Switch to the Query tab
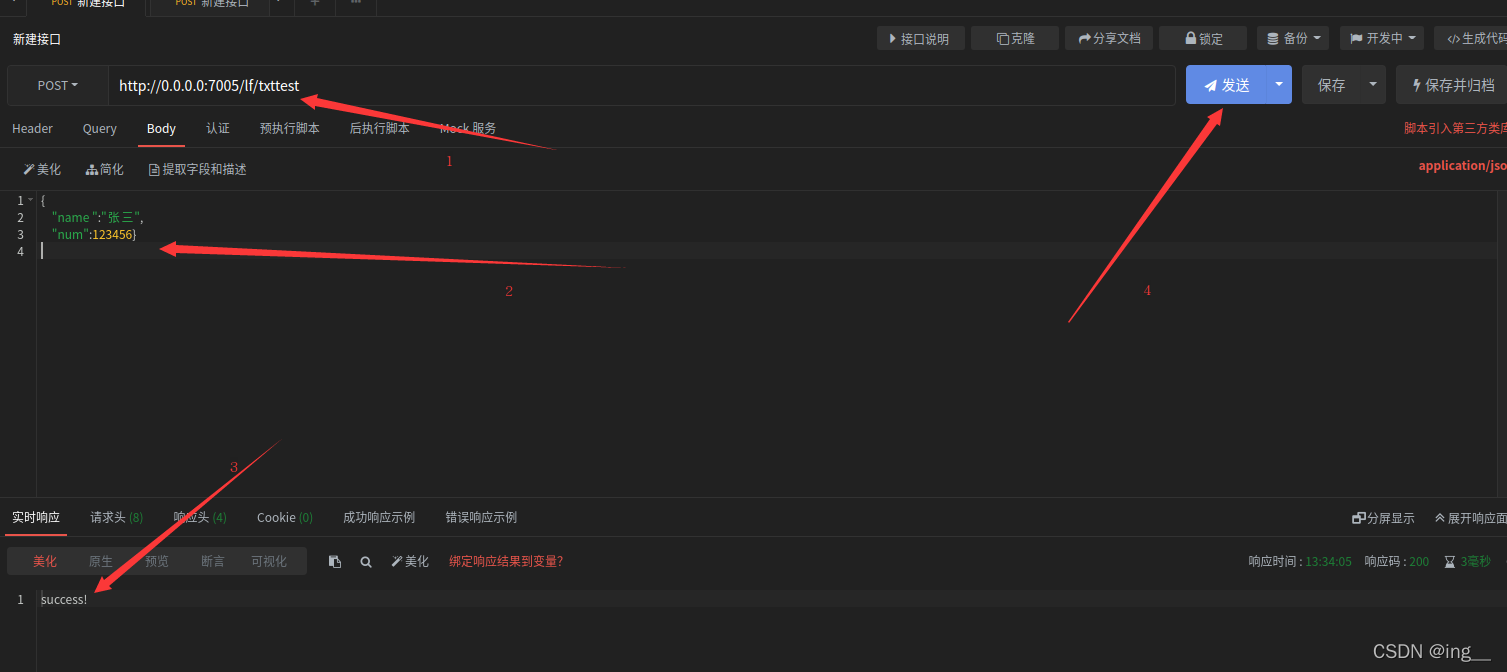This screenshot has width=1507, height=672. [100, 128]
